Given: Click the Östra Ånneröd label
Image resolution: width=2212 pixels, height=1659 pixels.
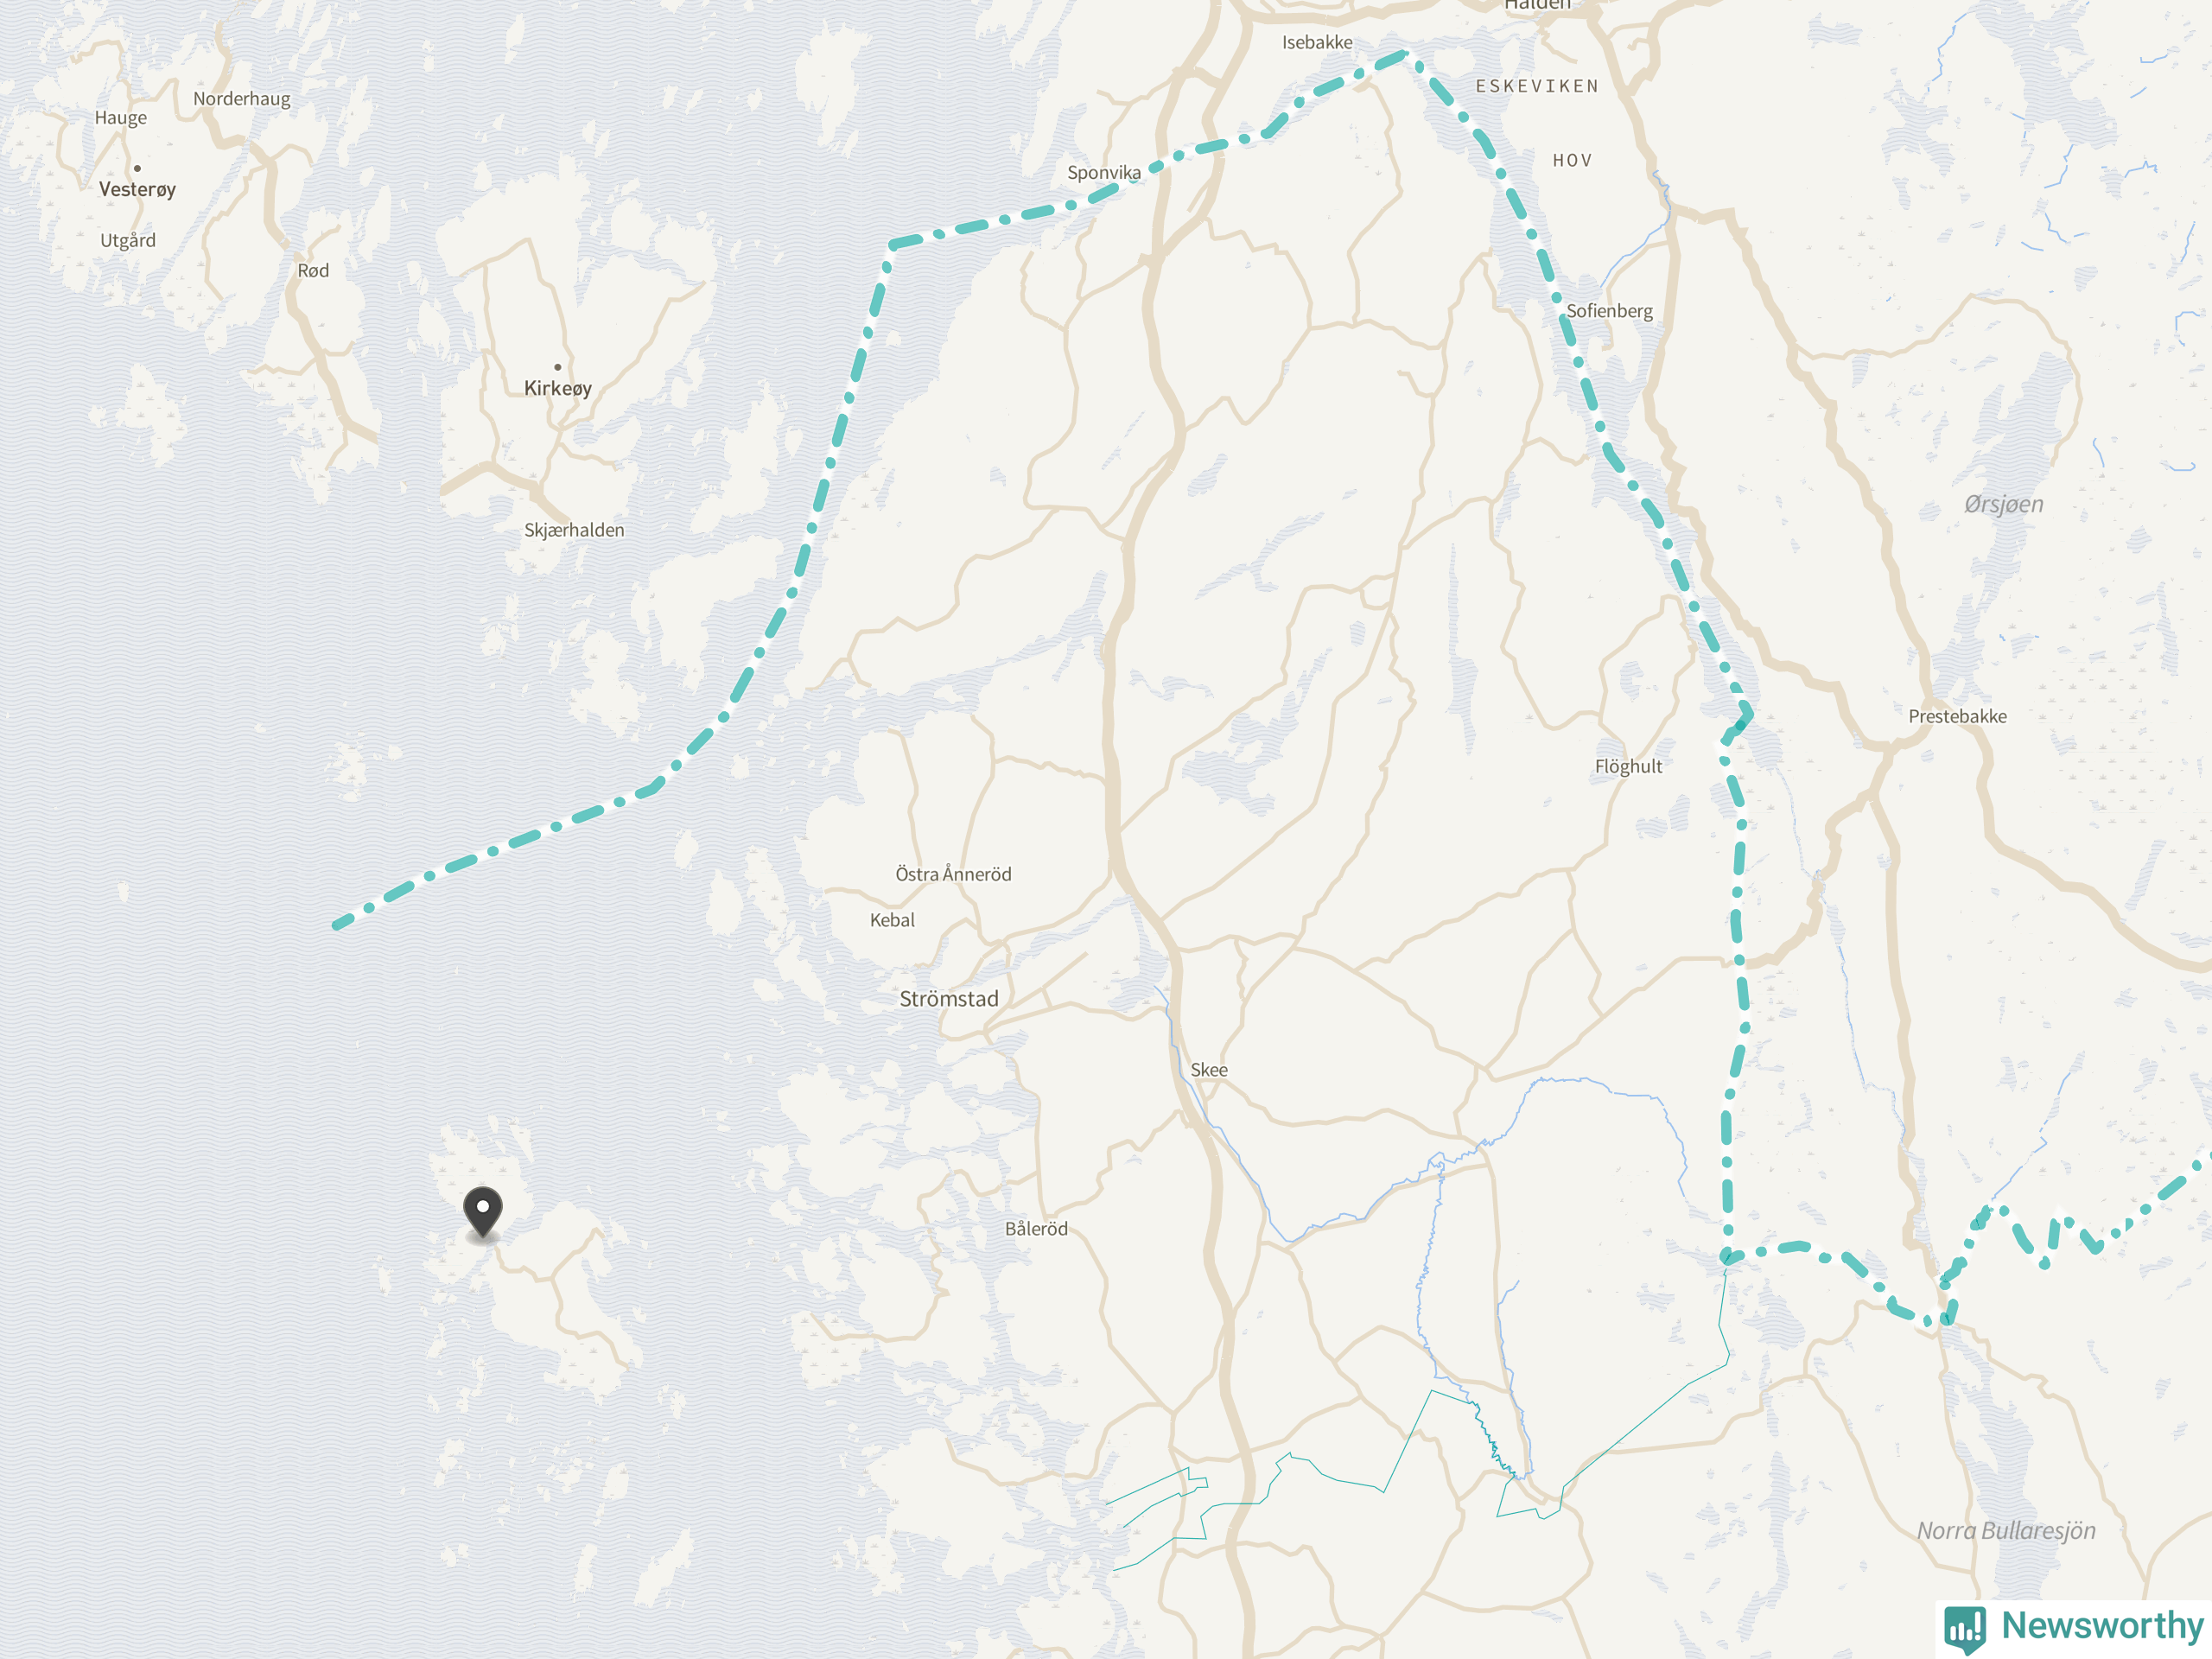Looking at the screenshot, I should [x=953, y=874].
